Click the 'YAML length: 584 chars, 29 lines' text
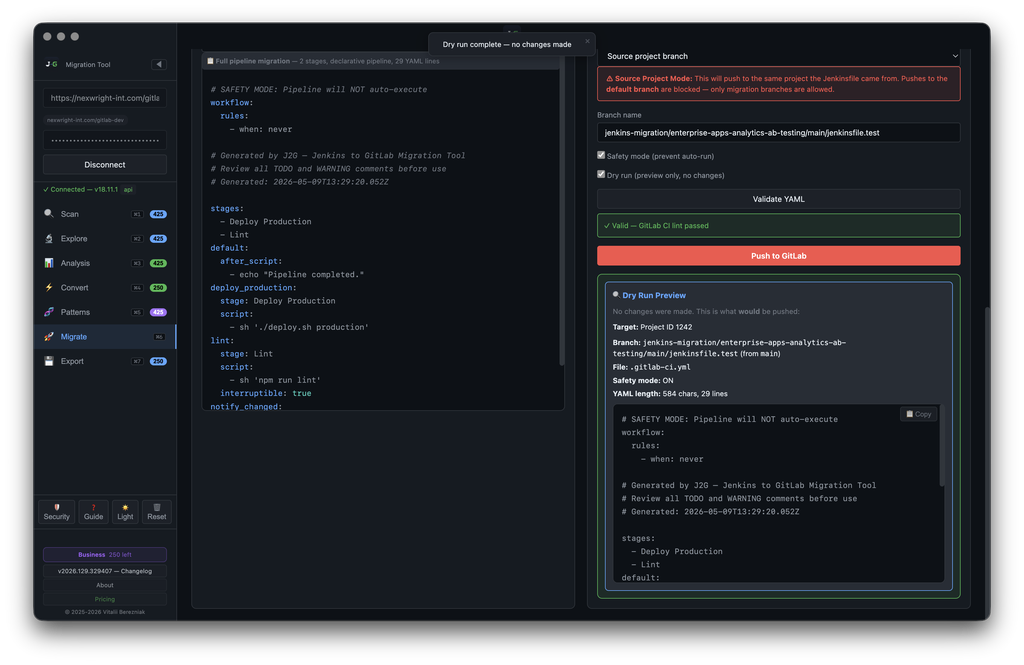 coord(669,394)
